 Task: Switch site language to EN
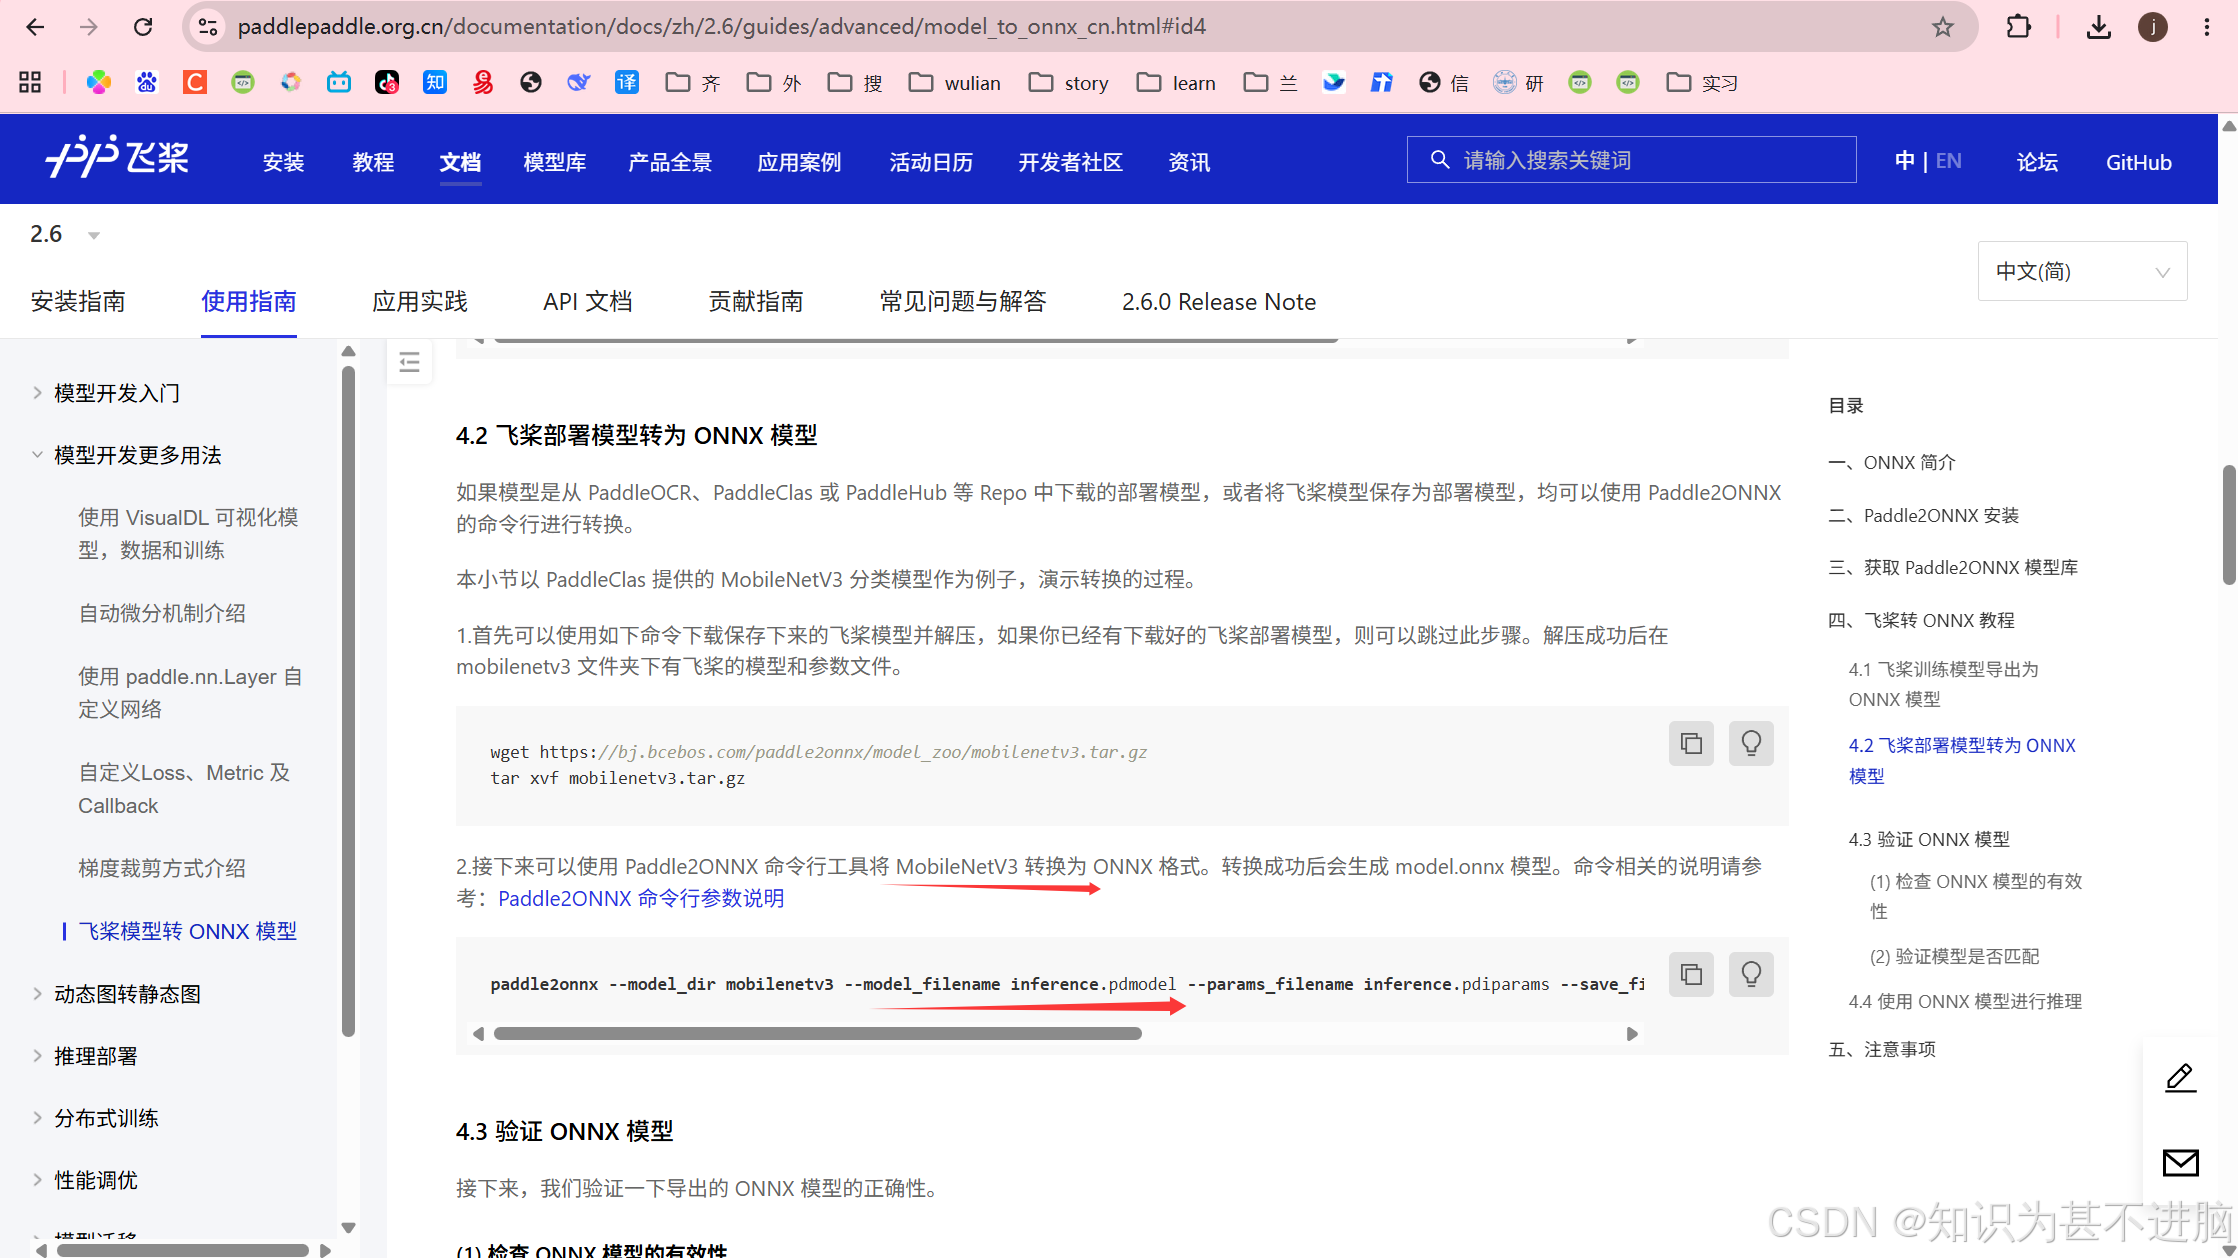1949,161
